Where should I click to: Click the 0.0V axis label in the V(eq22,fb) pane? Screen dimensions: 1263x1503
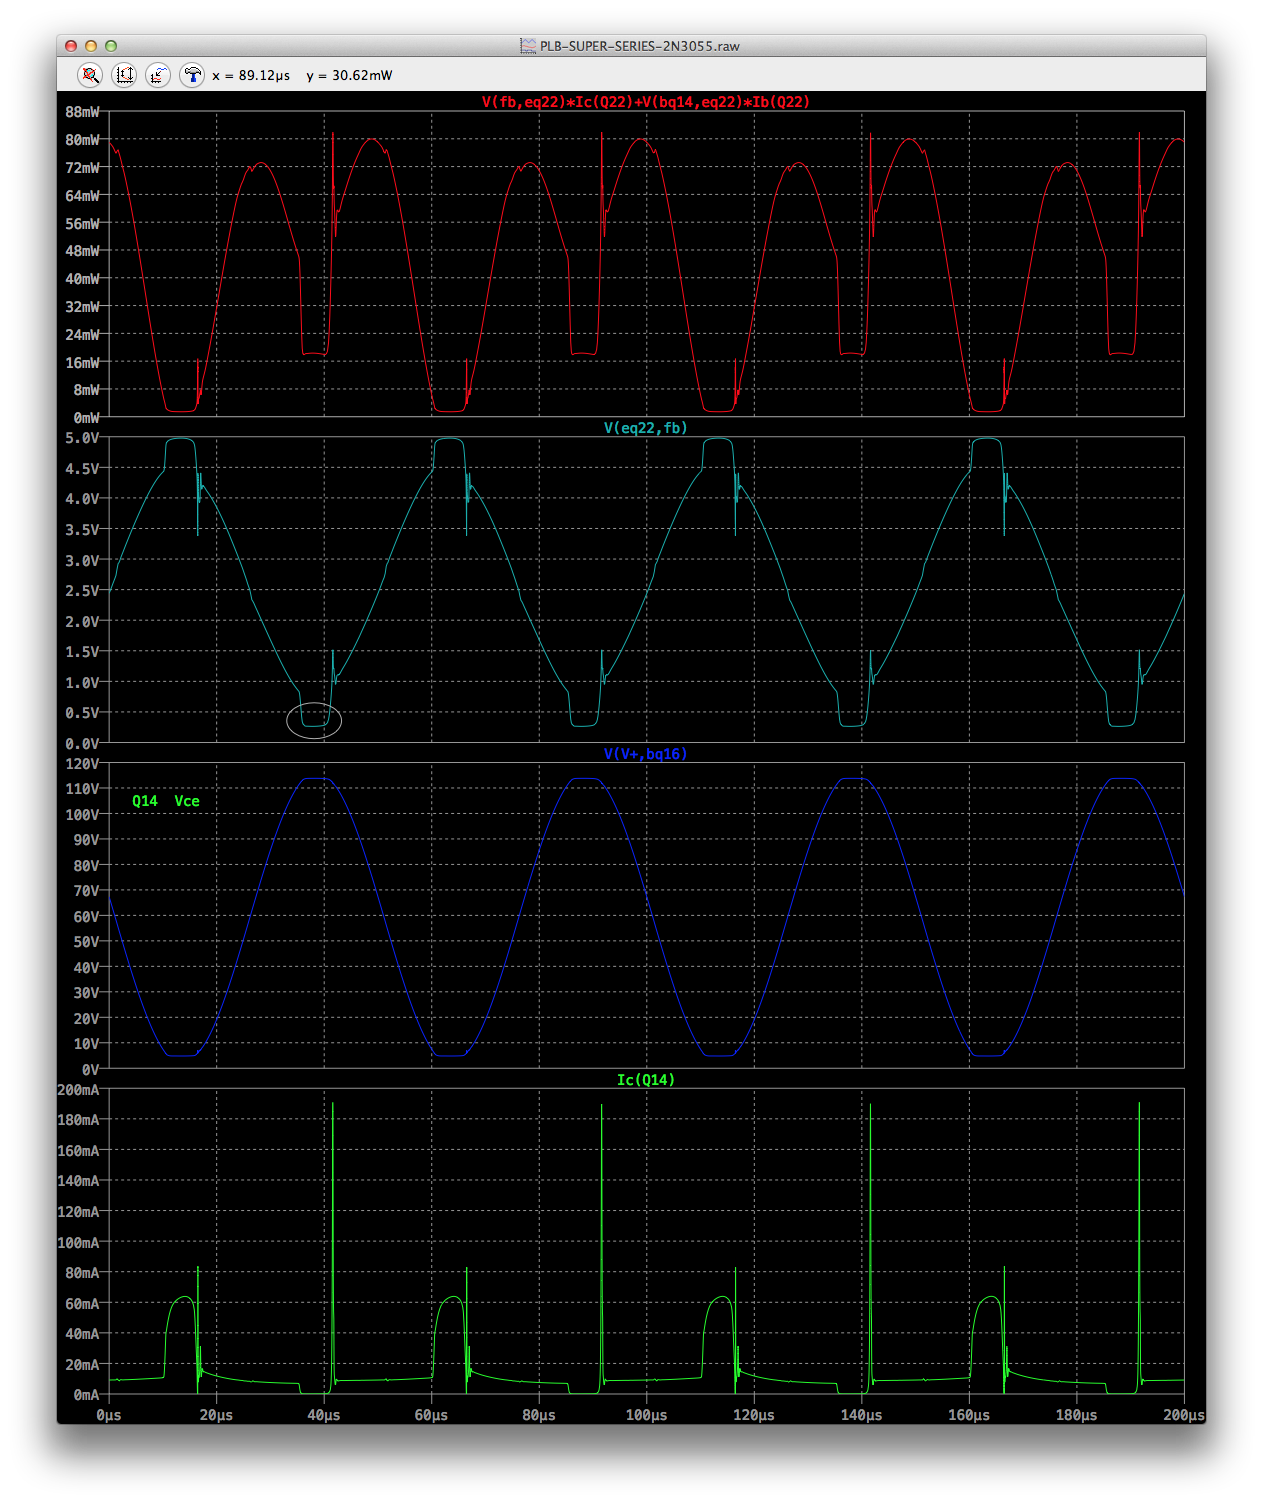[83, 744]
